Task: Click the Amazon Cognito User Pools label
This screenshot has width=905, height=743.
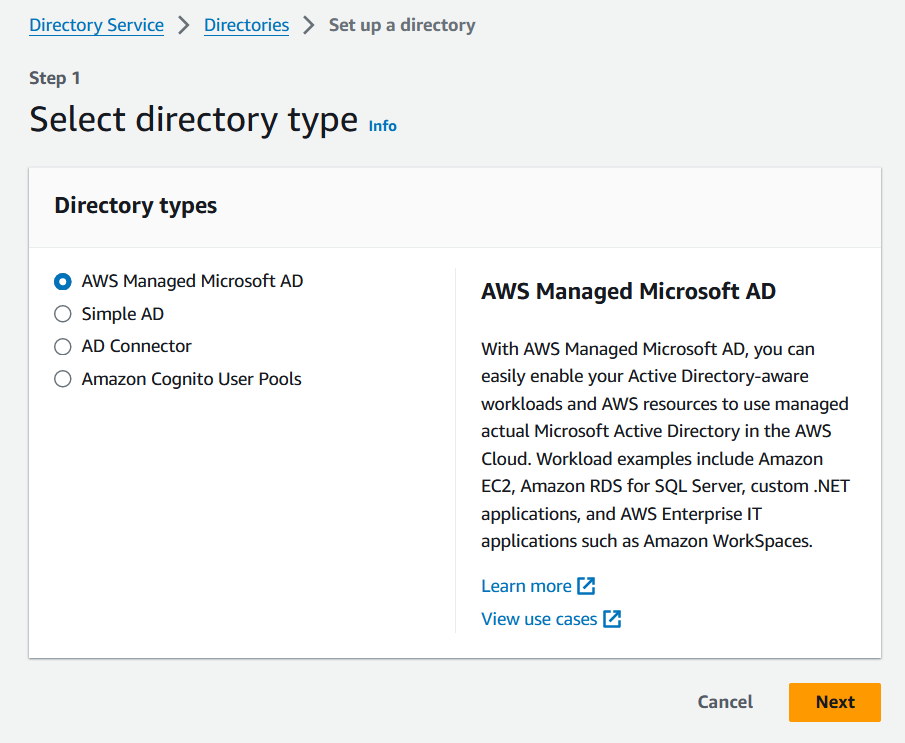Action: (x=192, y=379)
